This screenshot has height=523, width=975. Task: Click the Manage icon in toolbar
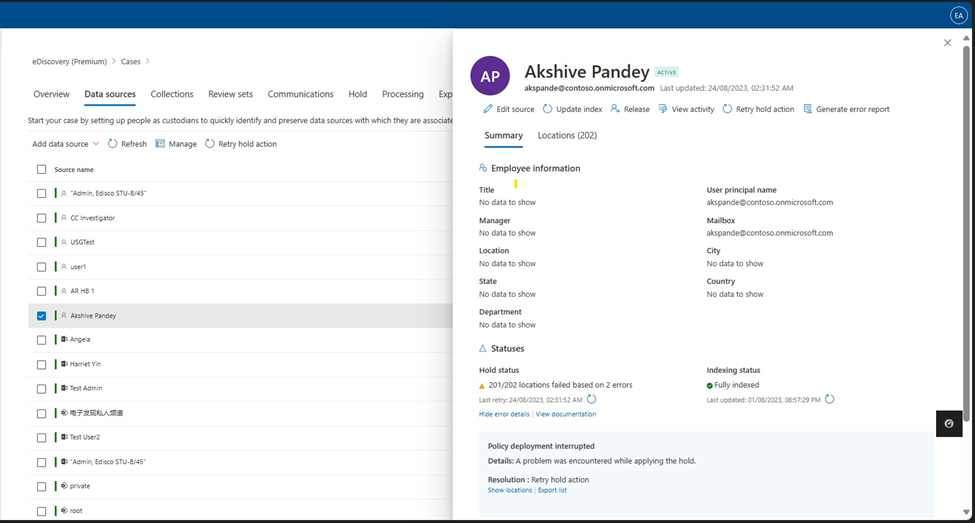(x=160, y=144)
